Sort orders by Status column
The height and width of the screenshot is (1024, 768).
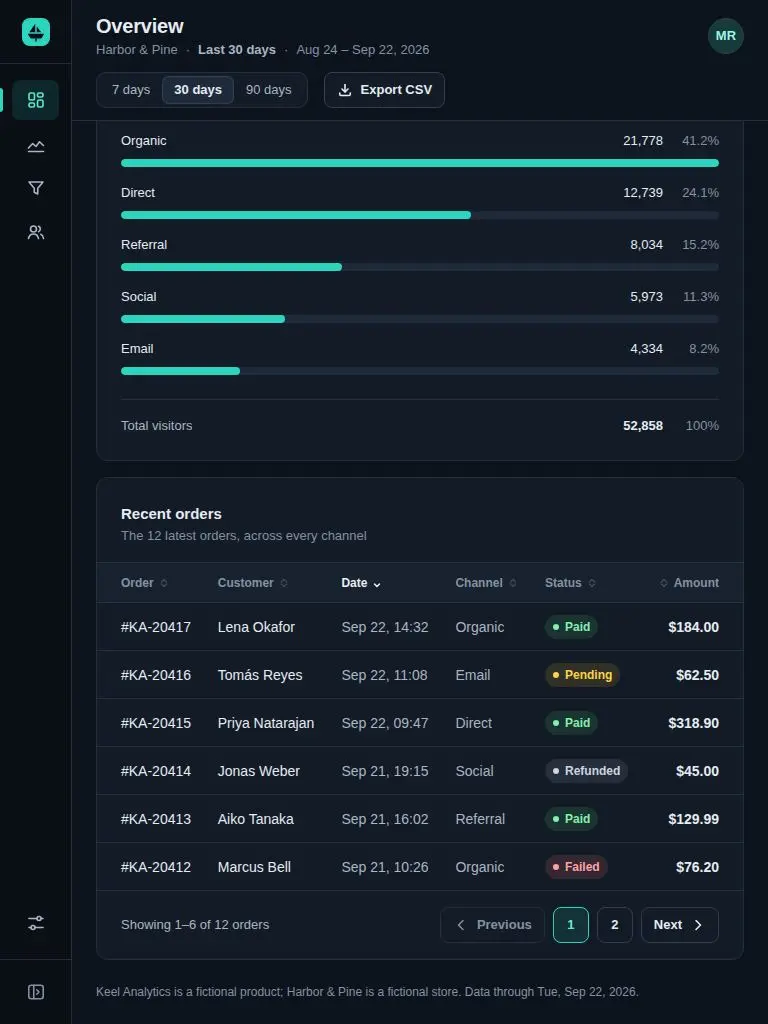[x=570, y=583]
